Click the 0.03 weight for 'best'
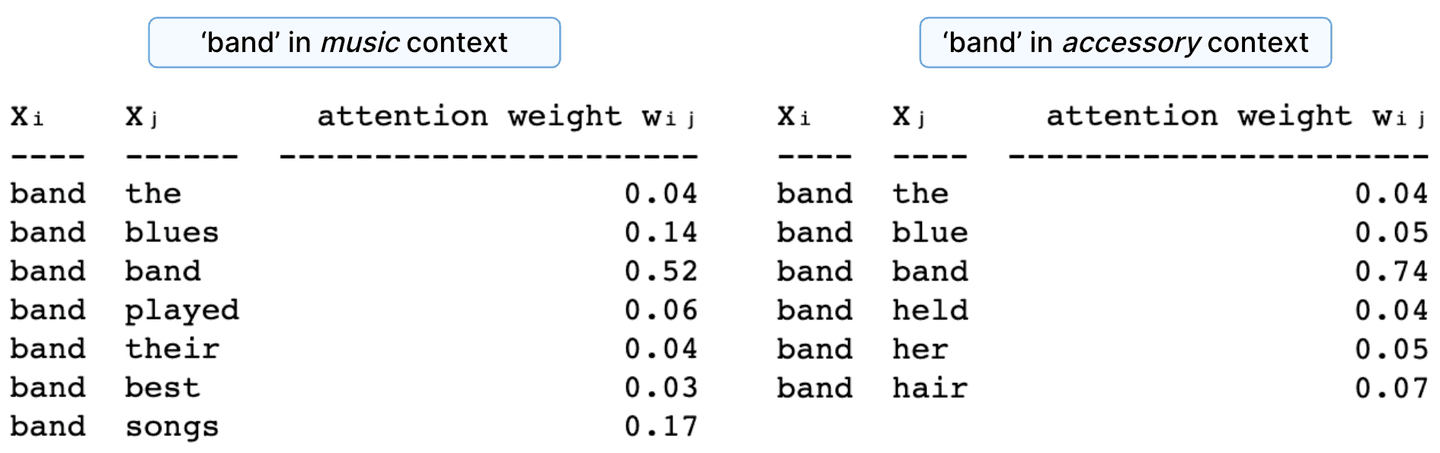This screenshot has height=453, width=1440. [x=660, y=388]
